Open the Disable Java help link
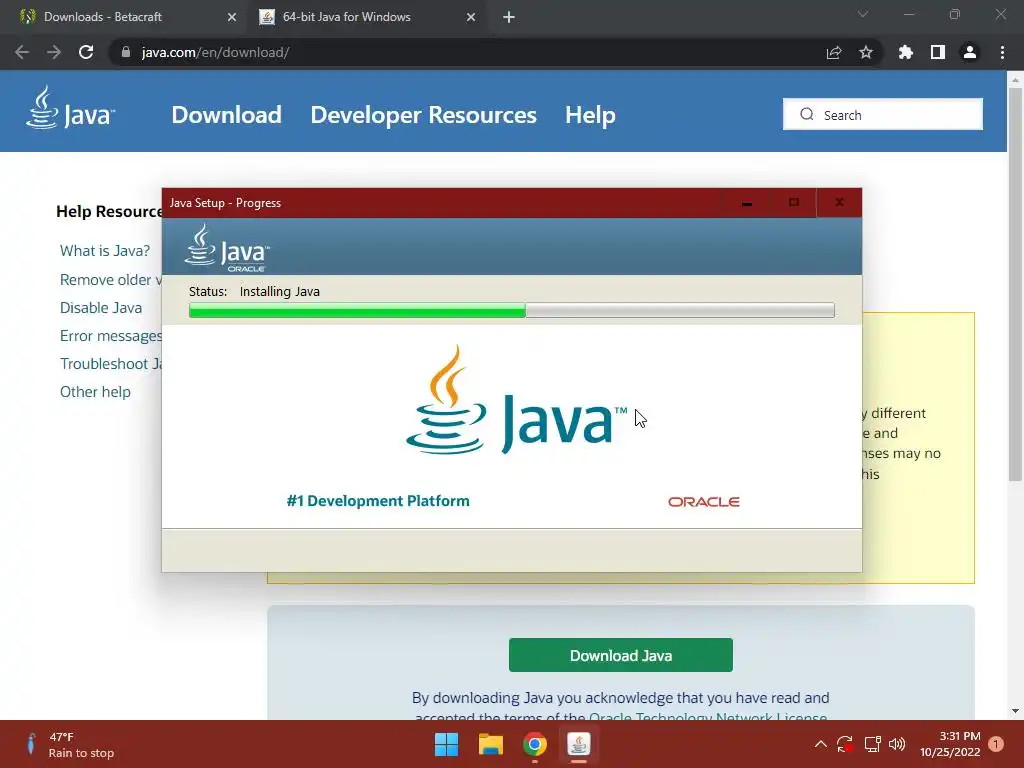 101,308
